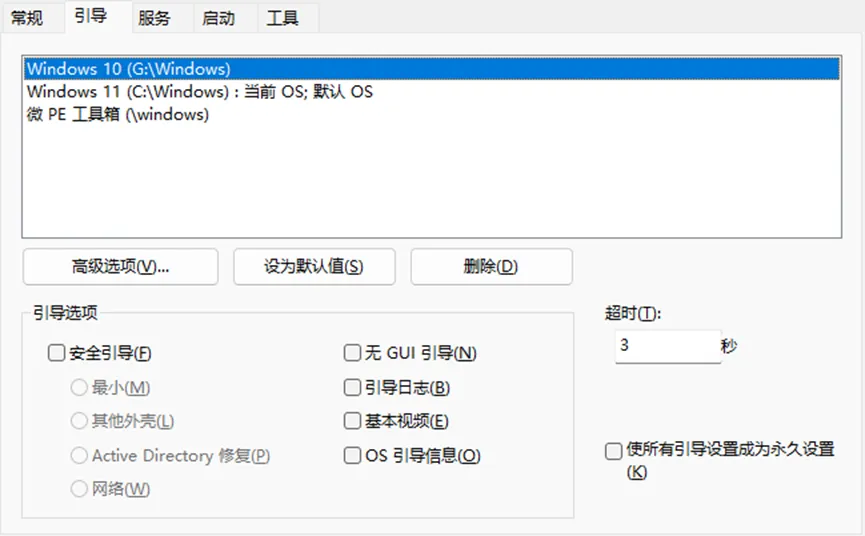865x536 pixels.
Task: Click the 超时 seconds input field
Action: [668, 346]
